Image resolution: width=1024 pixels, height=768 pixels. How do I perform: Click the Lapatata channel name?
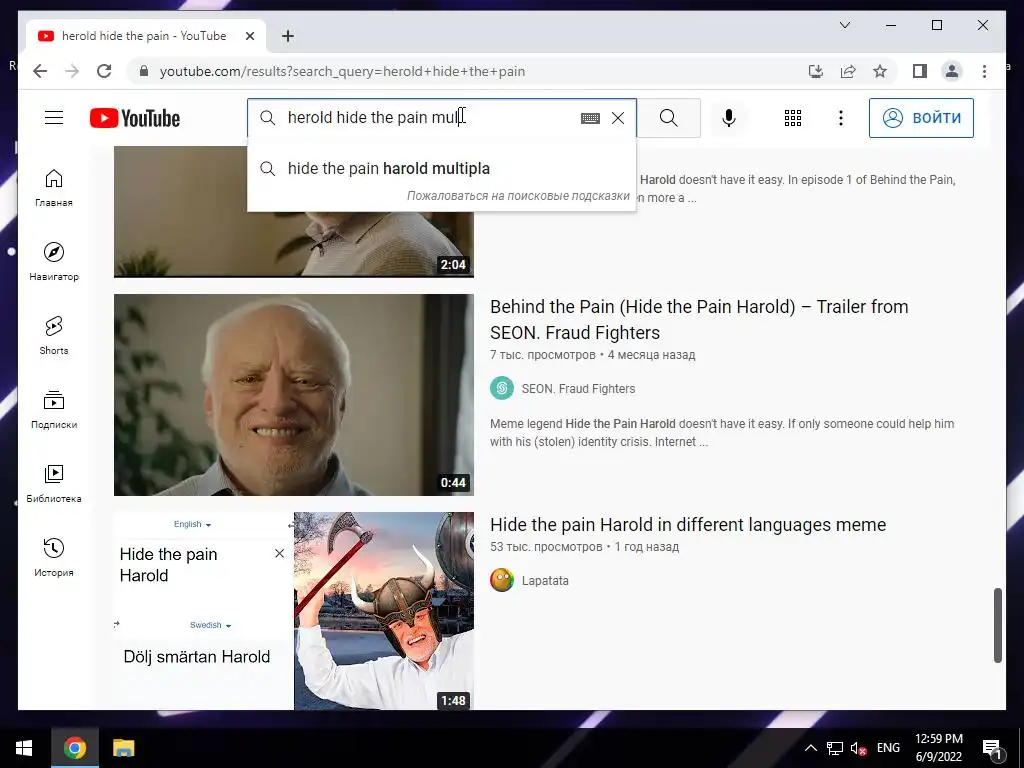click(545, 581)
